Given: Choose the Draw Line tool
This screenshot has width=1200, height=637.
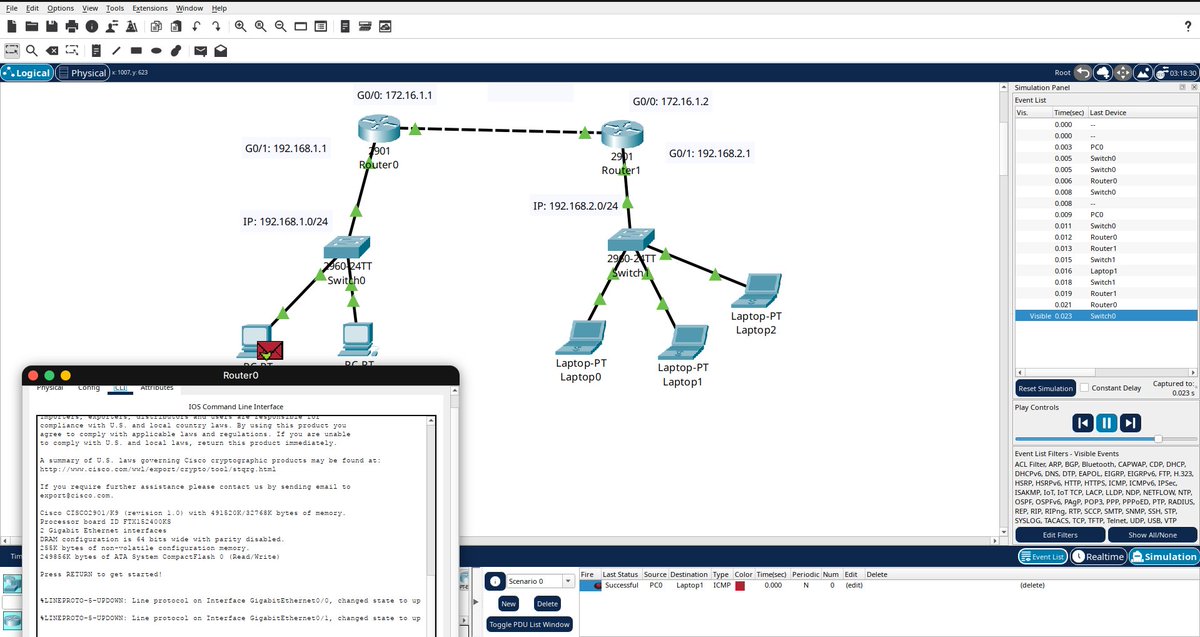Looking at the screenshot, I should tap(116, 50).
